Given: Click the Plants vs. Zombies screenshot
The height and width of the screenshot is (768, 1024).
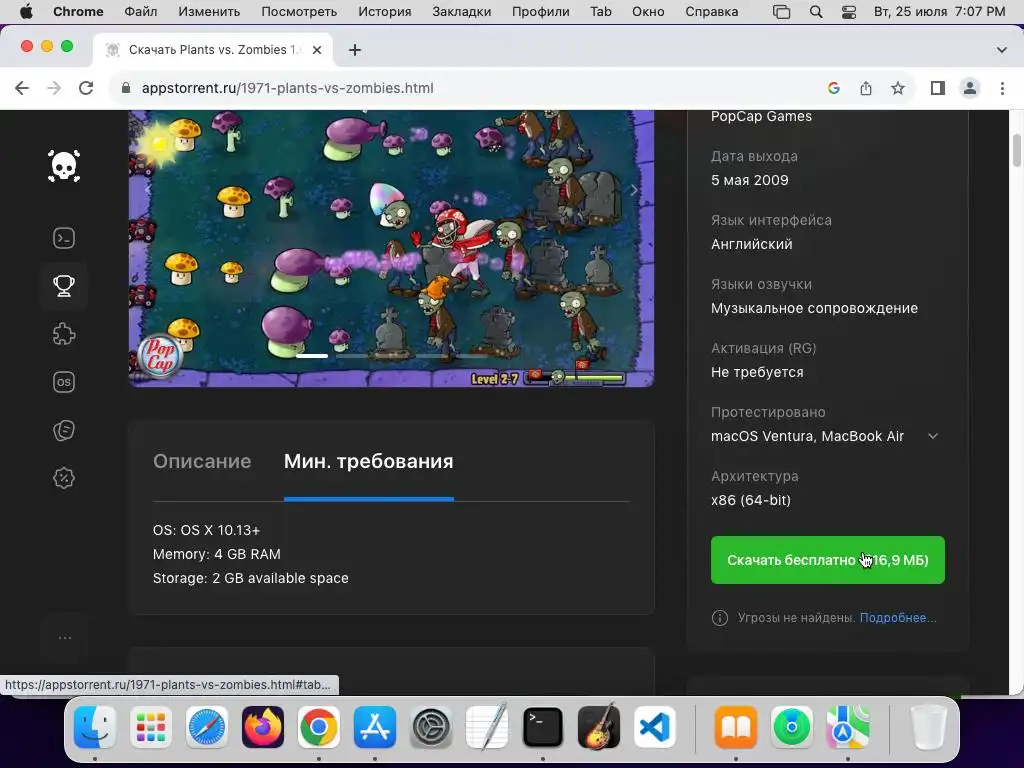Looking at the screenshot, I should (391, 248).
